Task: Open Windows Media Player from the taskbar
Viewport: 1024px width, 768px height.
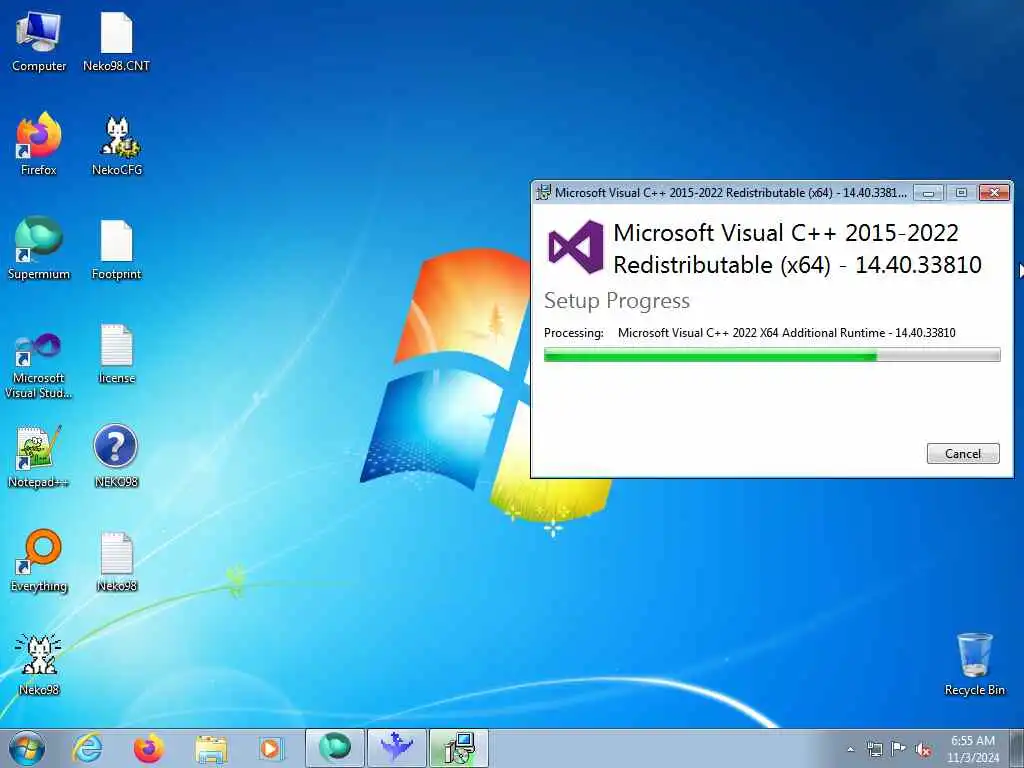Action: 271,748
